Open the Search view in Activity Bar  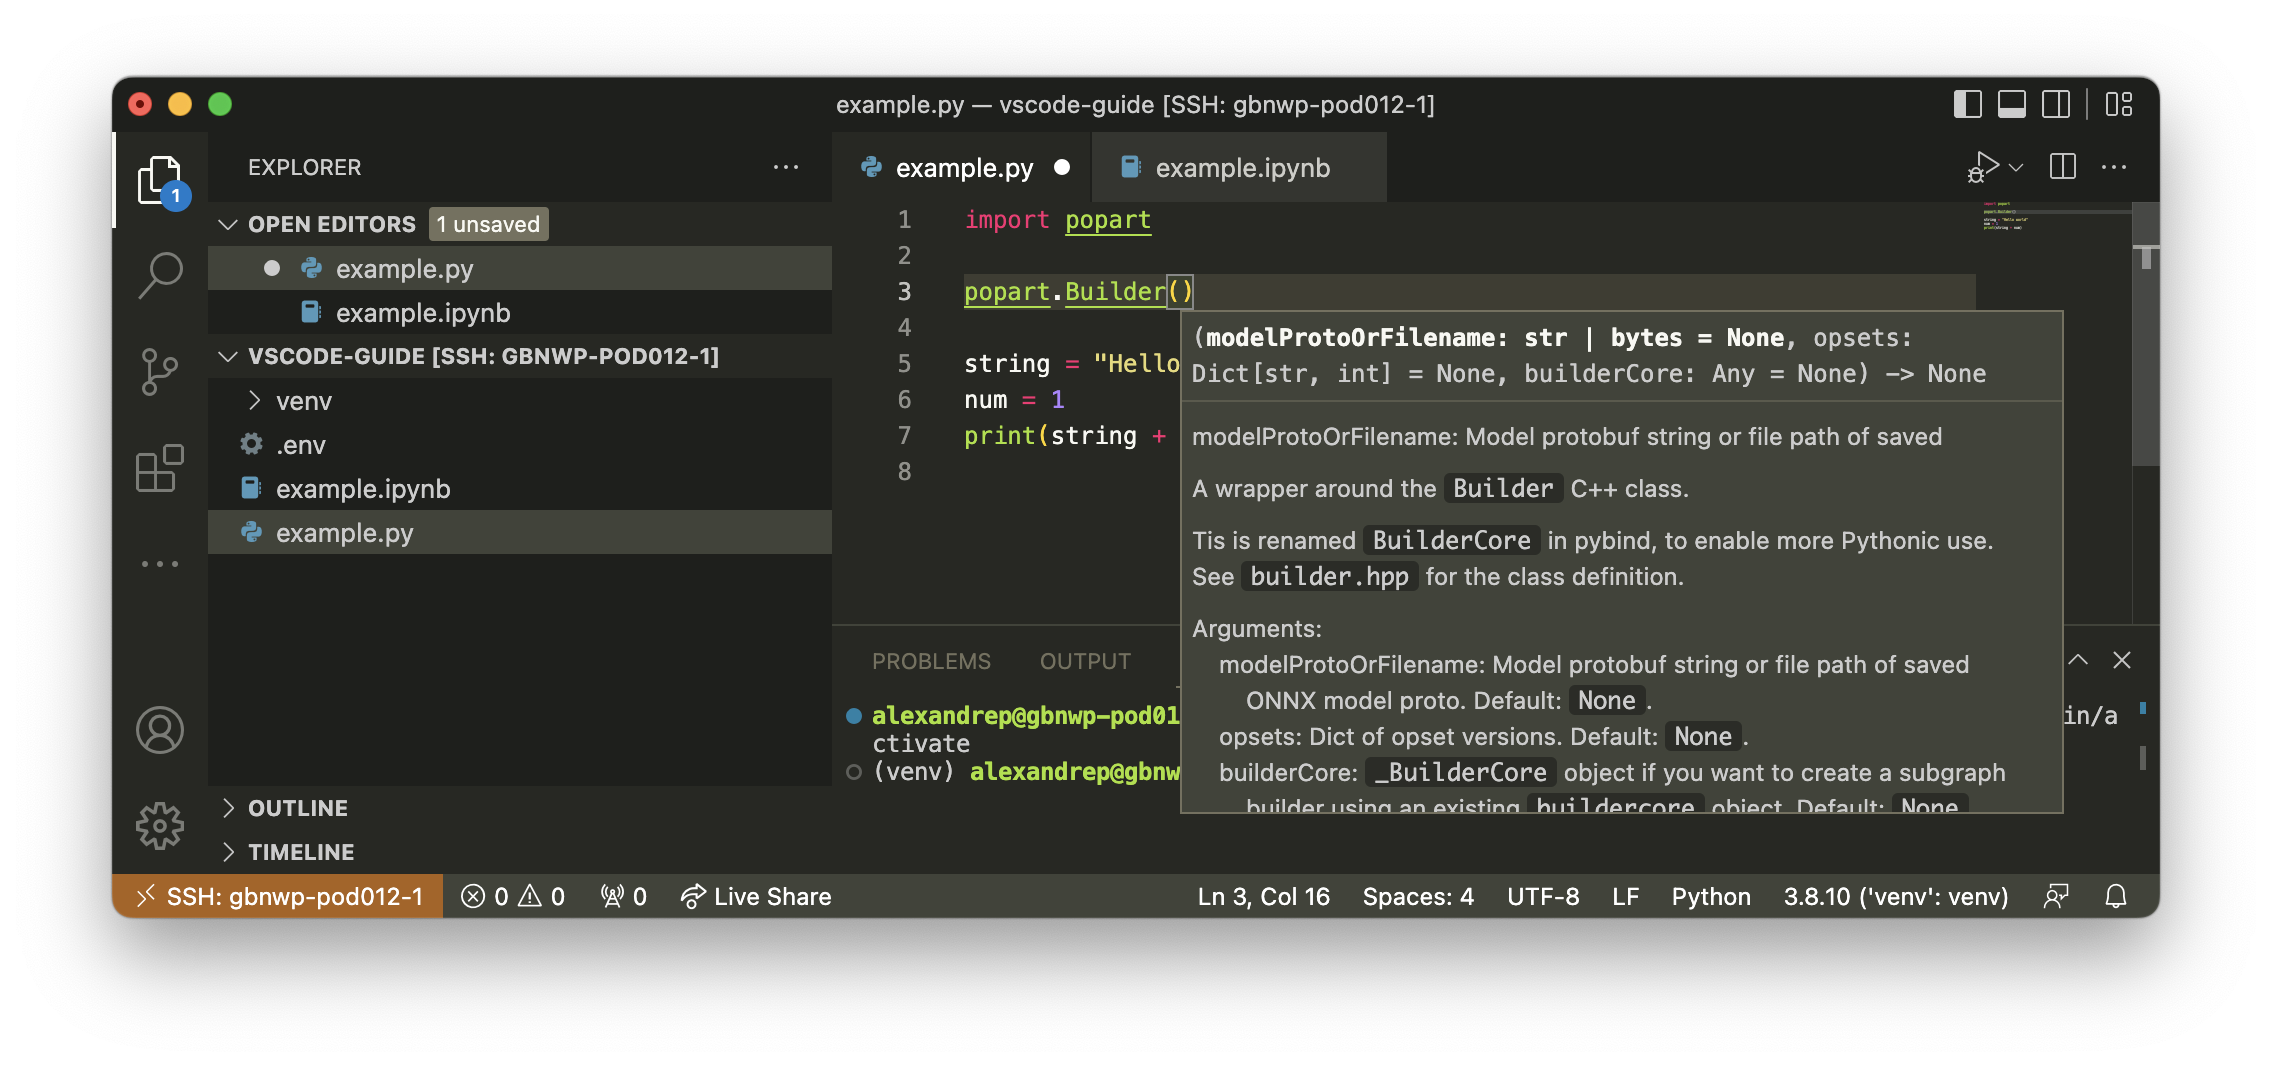[160, 271]
